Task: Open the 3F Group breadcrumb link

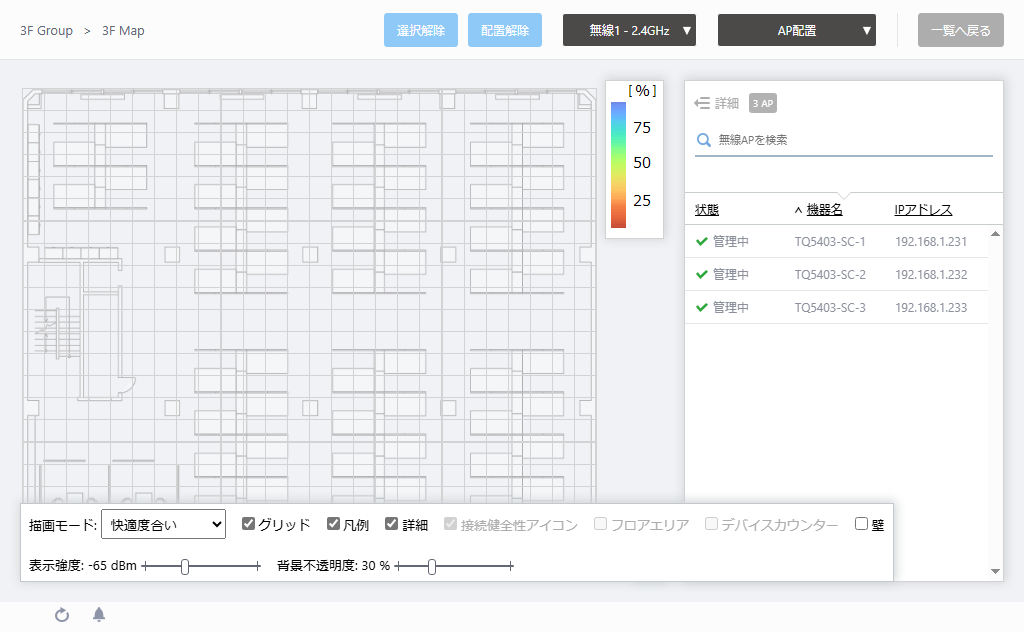Action: pyautogui.click(x=46, y=31)
